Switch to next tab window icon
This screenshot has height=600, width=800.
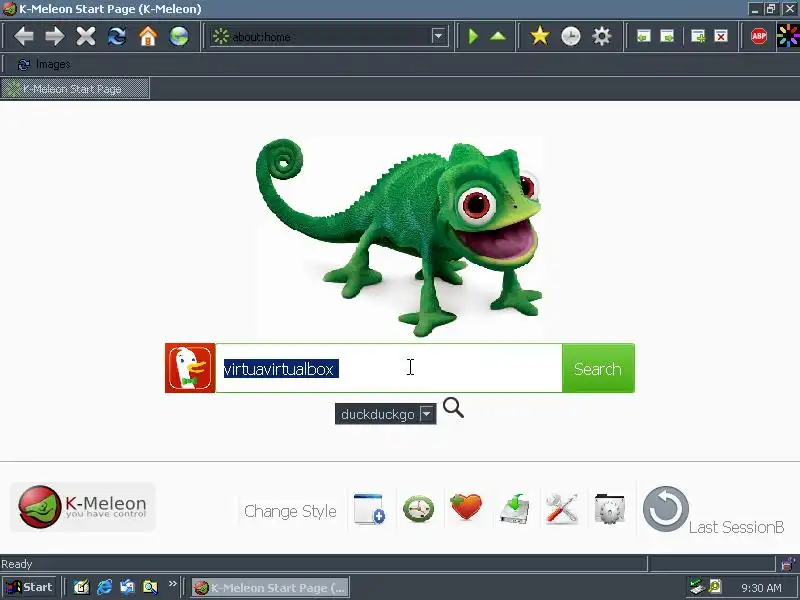click(667, 36)
